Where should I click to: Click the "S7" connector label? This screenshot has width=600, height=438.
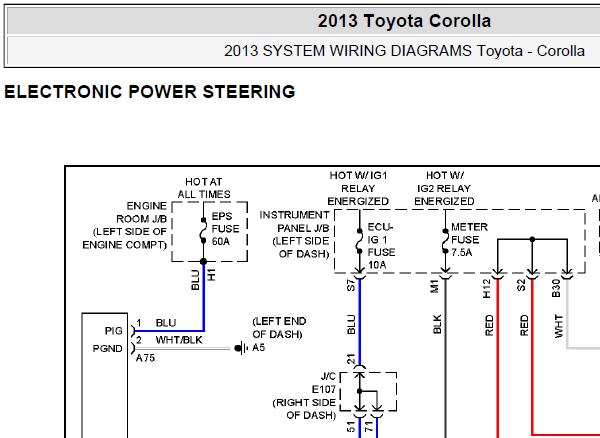[351, 285]
